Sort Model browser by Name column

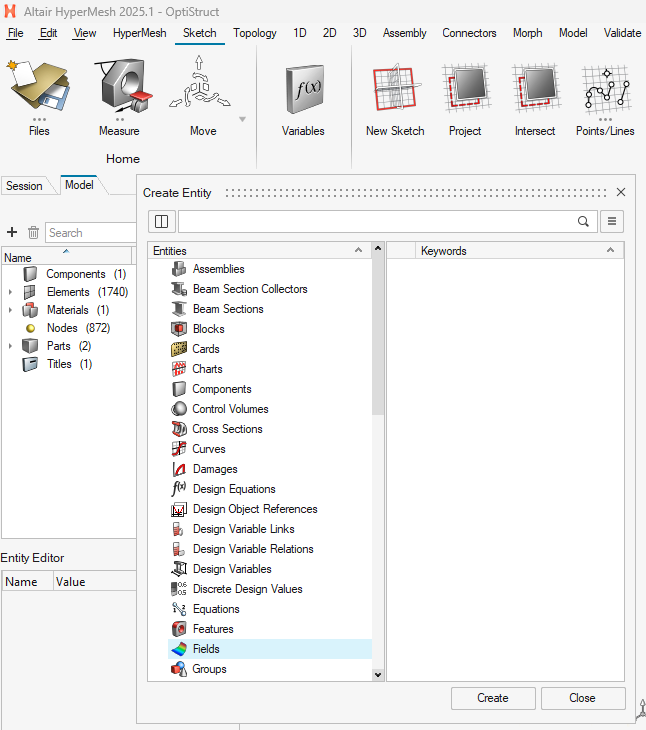coord(67,257)
